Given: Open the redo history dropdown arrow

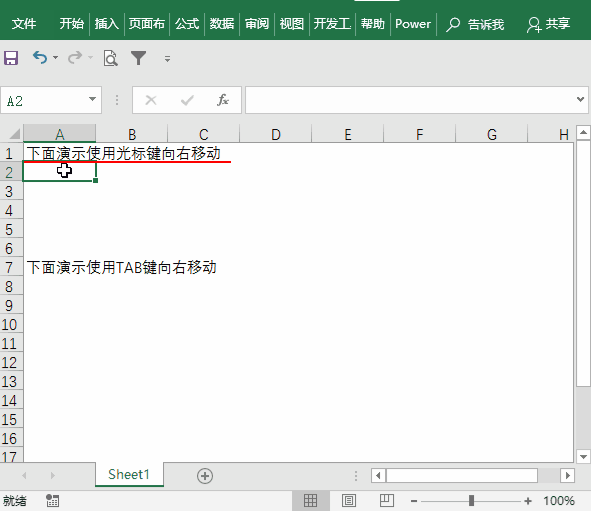Looking at the screenshot, I should pos(90,58).
